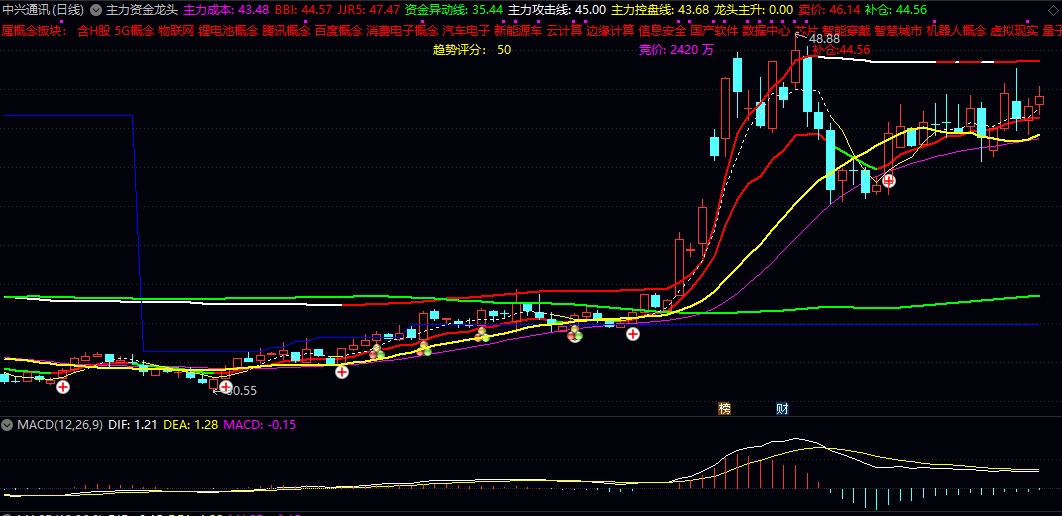1062x516 pixels.
Task: Click the 补仓:44.56 annotation on the chart
Action: (x=841, y=49)
